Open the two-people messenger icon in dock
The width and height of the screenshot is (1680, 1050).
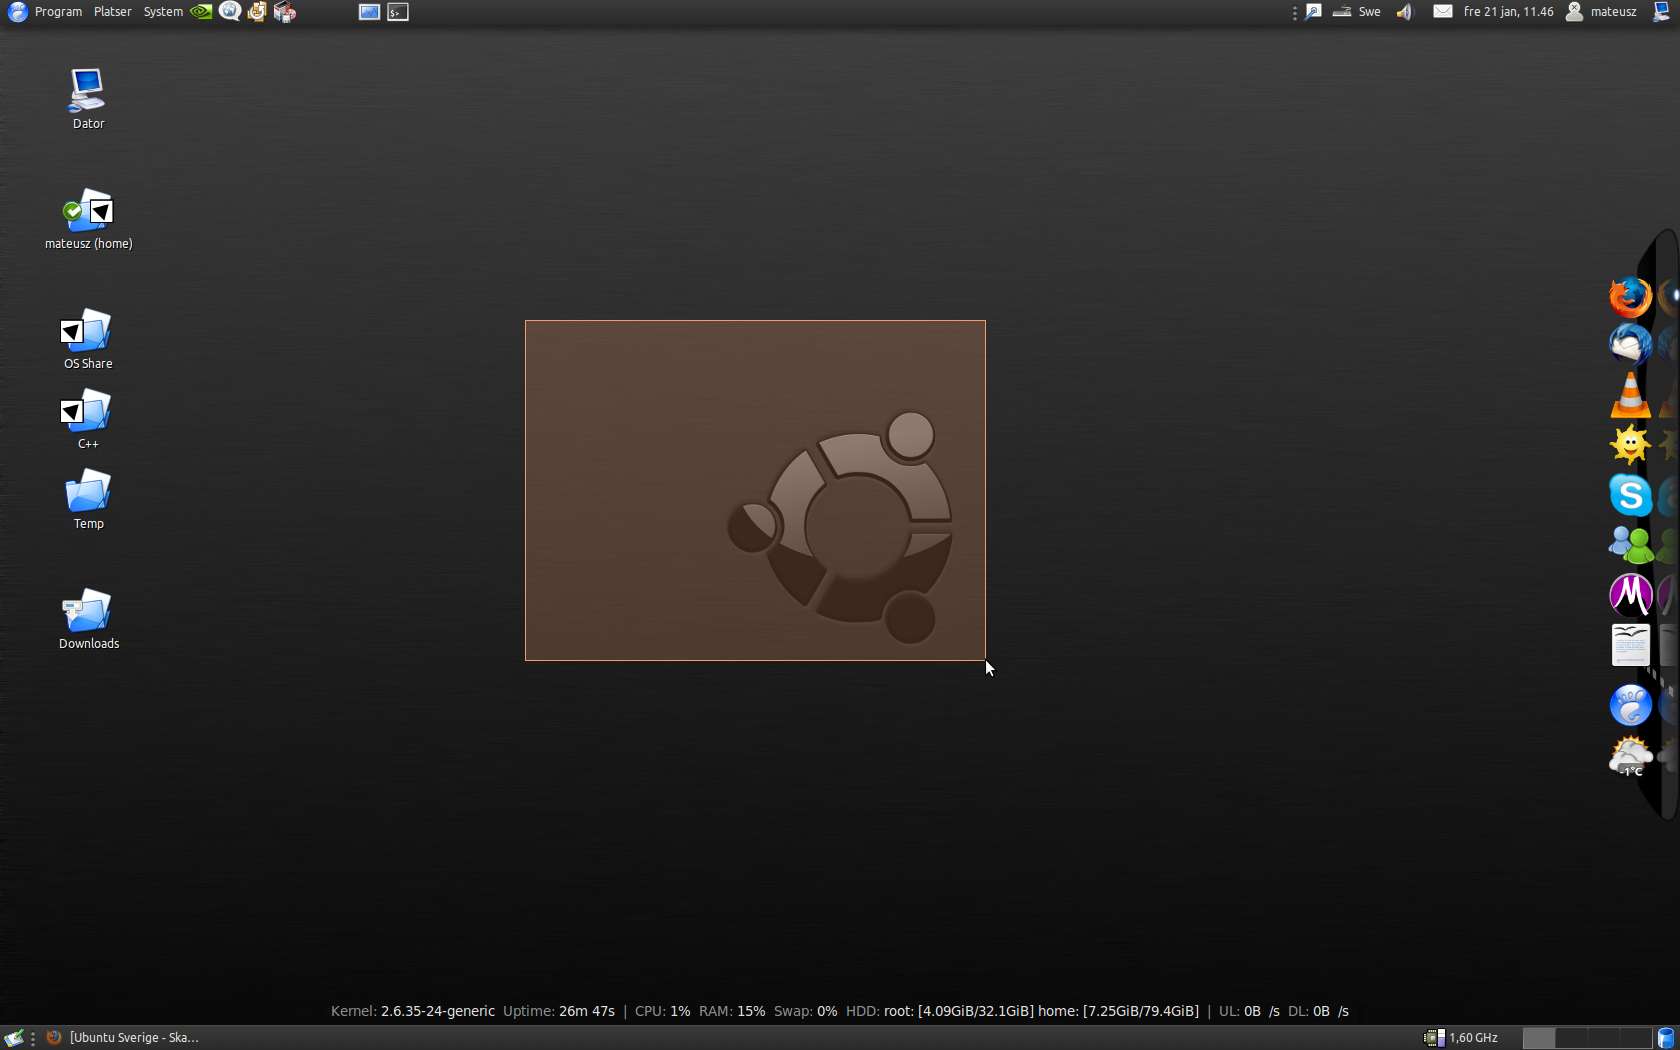point(1630,545)
